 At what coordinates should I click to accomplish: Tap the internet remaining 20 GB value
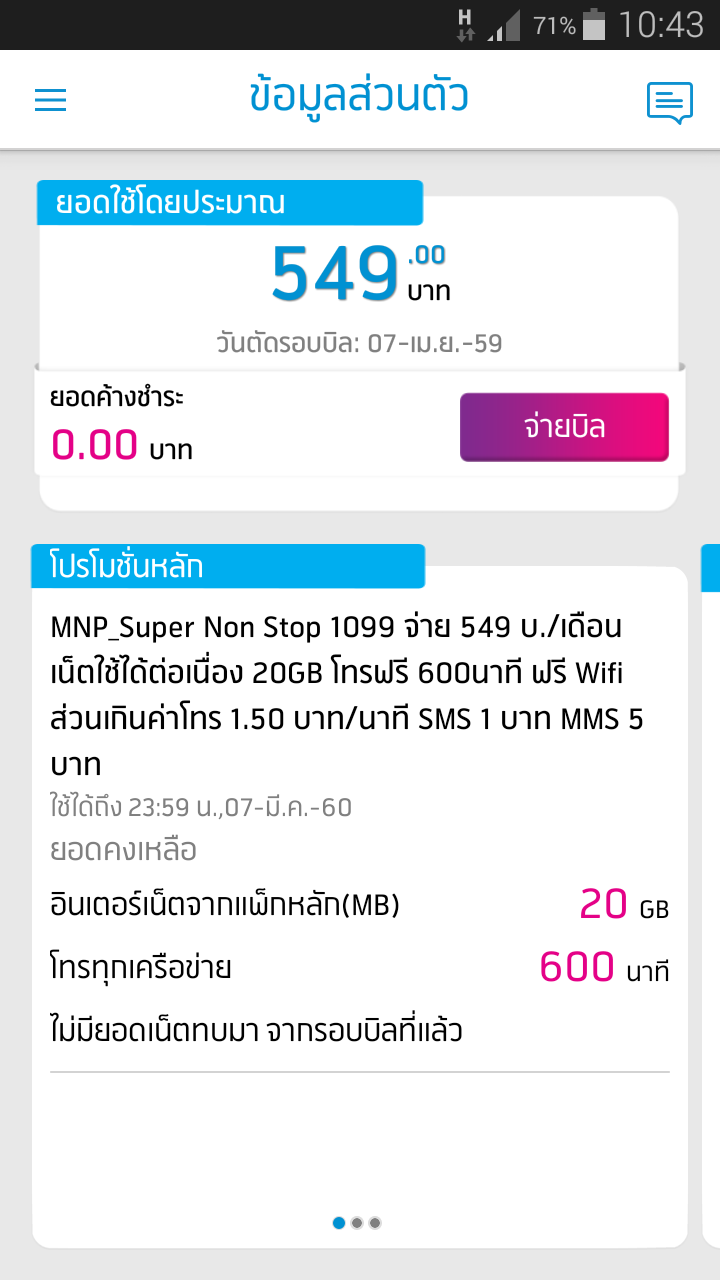pos(623,906)
